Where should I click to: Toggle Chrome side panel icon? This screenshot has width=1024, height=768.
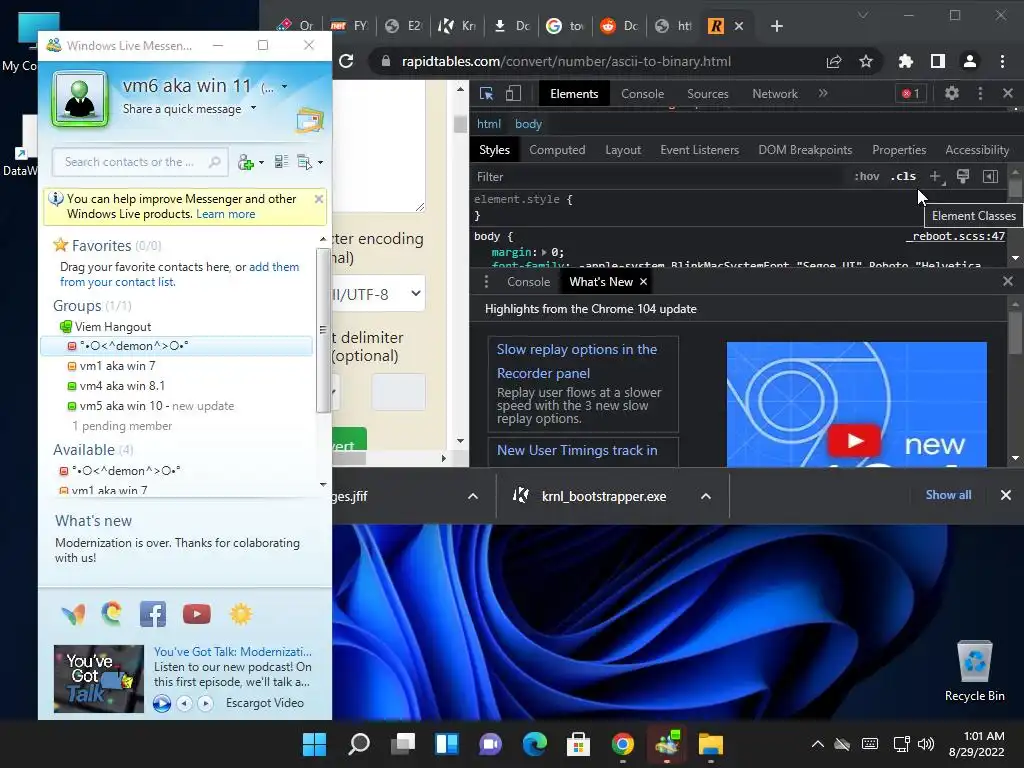click(938, 61)
